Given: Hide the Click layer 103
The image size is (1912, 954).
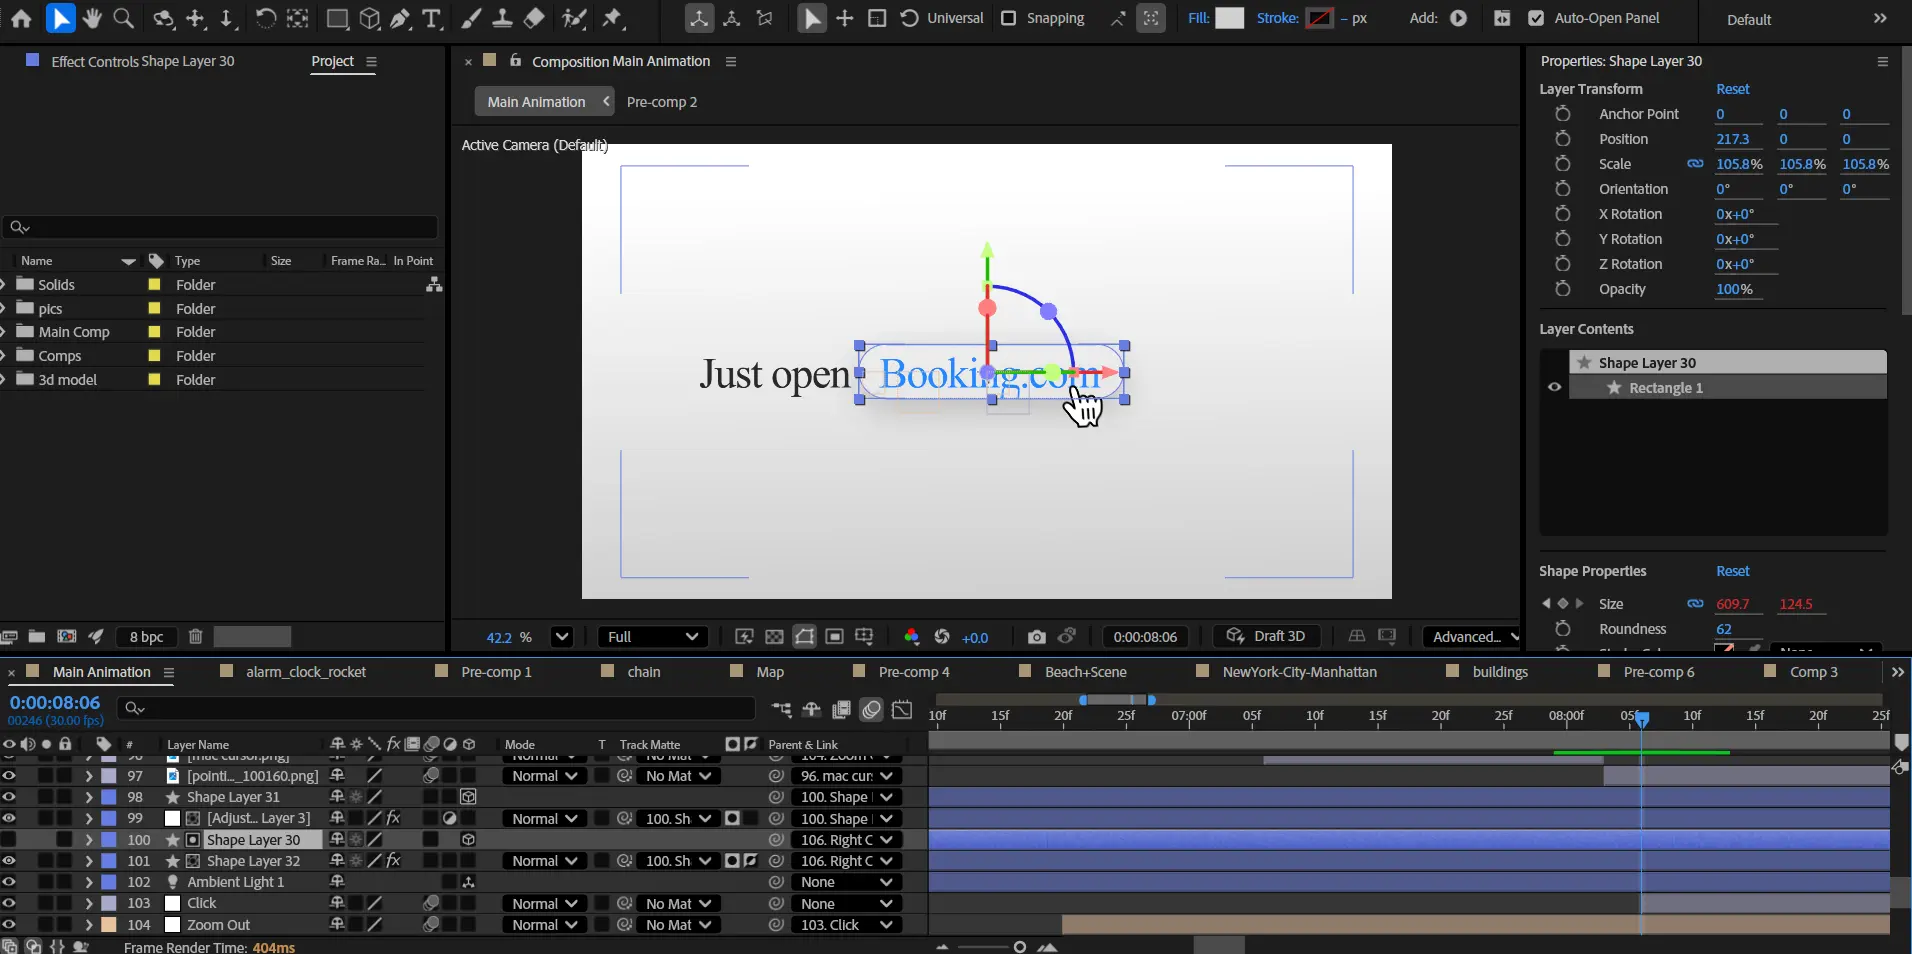Looking at the screenshot, I should (x=9, y=903).
